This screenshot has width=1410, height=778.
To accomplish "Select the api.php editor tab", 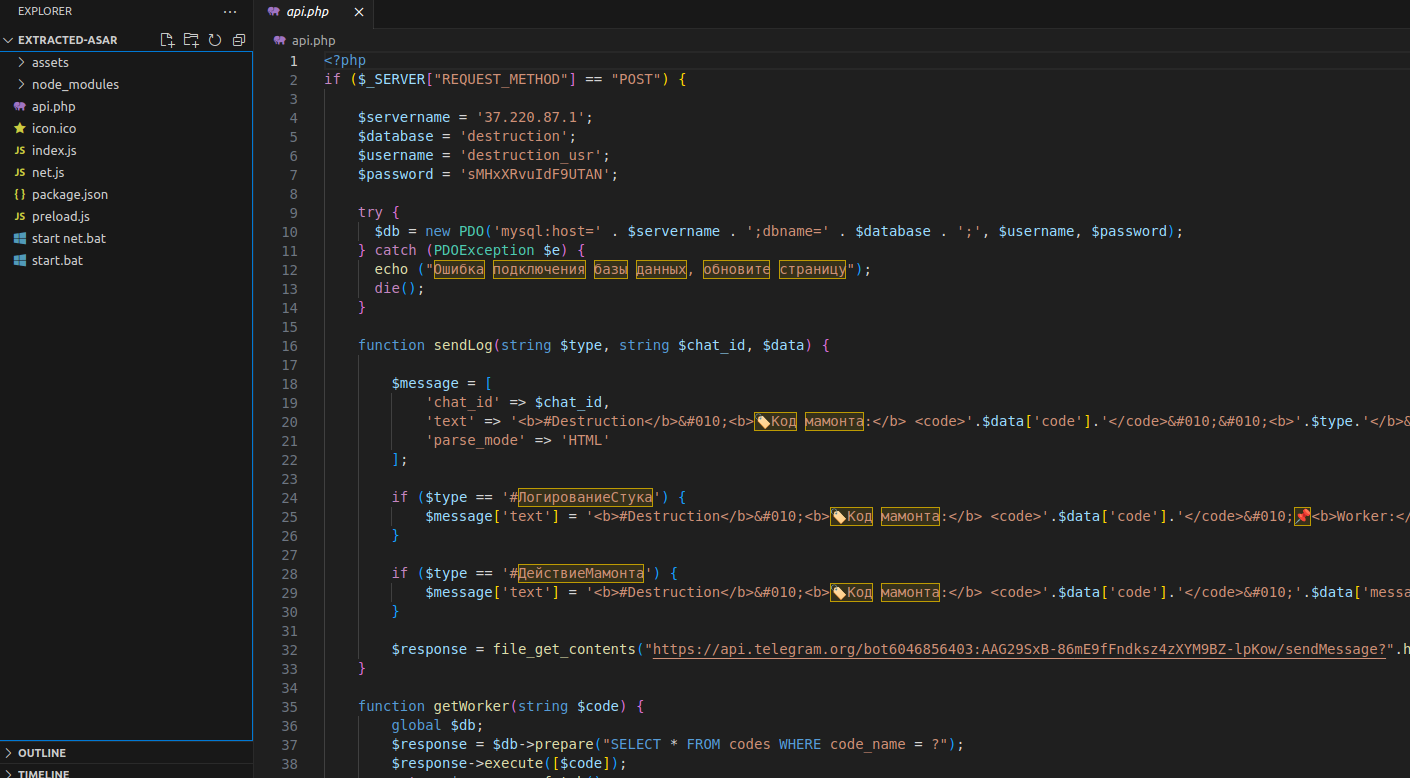I will pyautogui.click(x=315, y=13).
